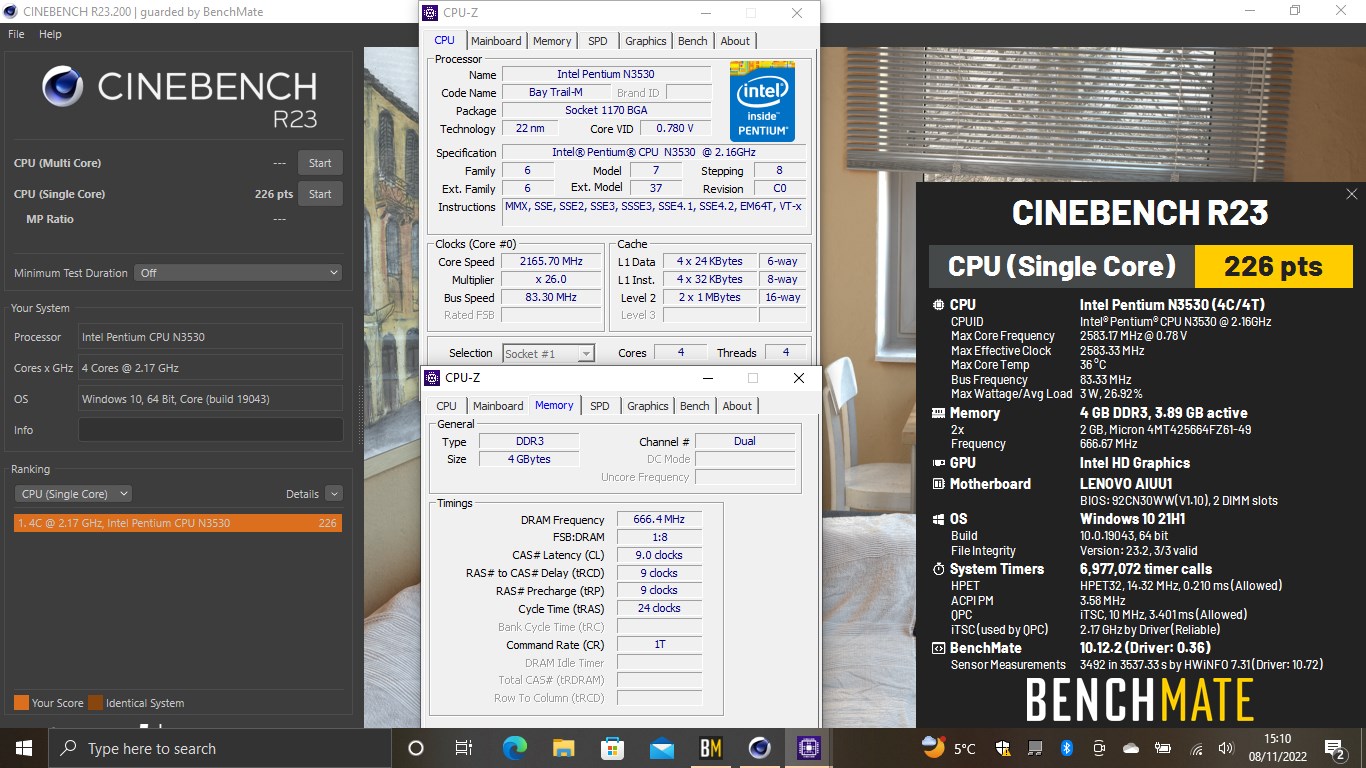Switch to CPU-Z taskbar icon
Image resolution: width=1366 pixels, height=768 pixels.
tap(808, 748)
